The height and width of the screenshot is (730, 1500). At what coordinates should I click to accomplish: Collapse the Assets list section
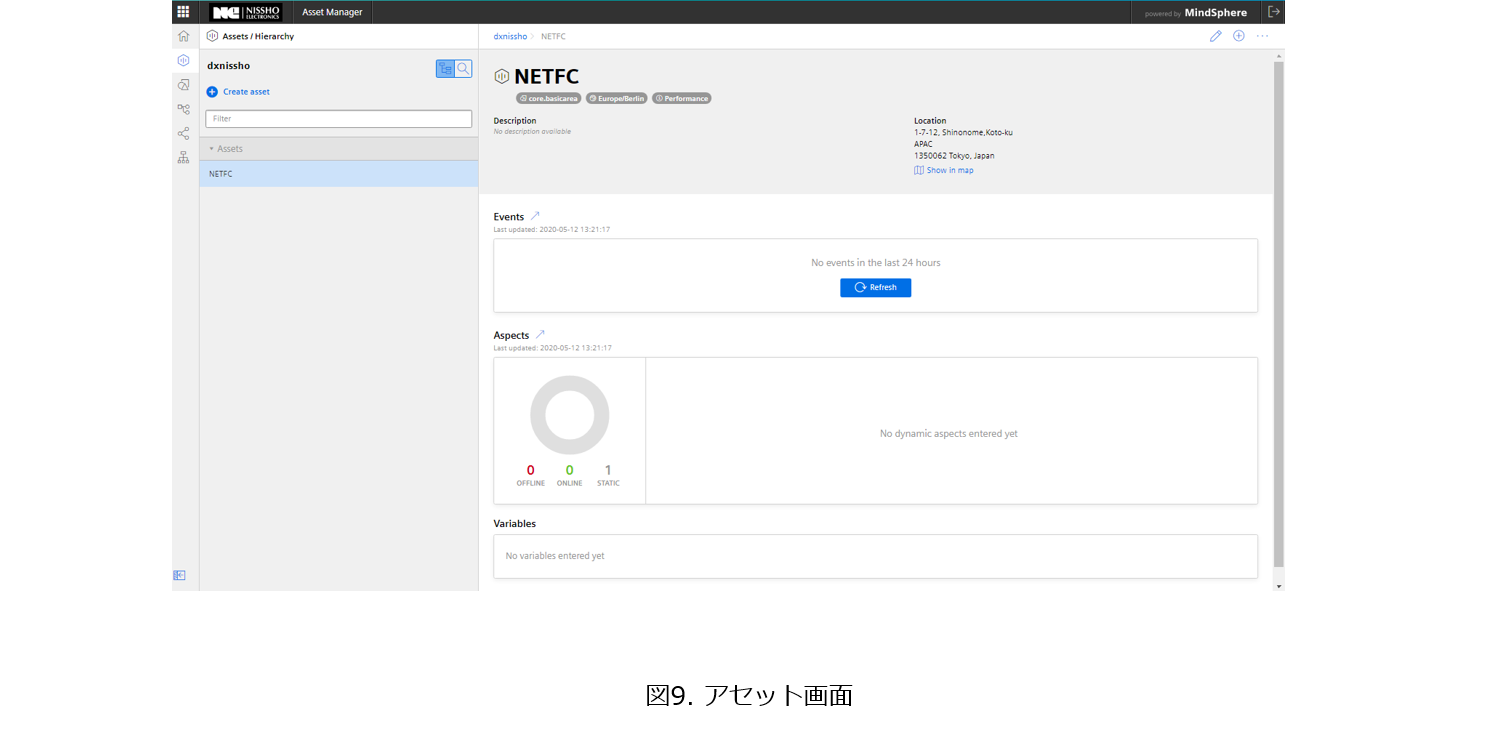tap(211, 149)
